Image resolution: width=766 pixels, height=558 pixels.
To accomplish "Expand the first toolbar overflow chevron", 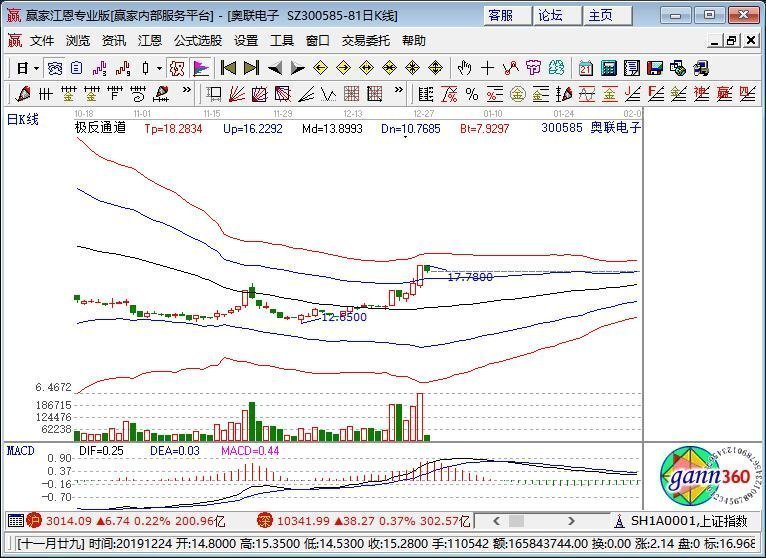I will [187, 90].
